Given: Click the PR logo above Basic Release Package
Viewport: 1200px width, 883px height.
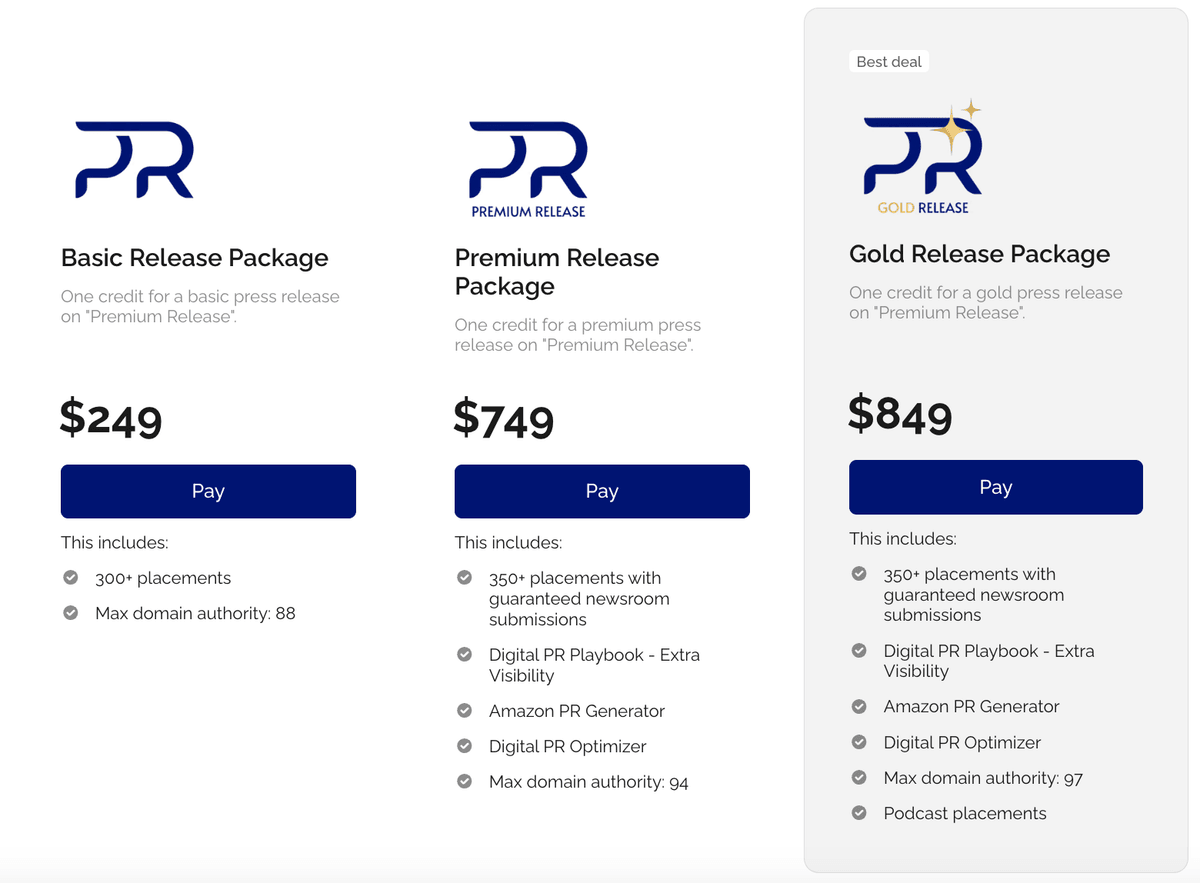Looking at the screenshot, I should [133, 160].
